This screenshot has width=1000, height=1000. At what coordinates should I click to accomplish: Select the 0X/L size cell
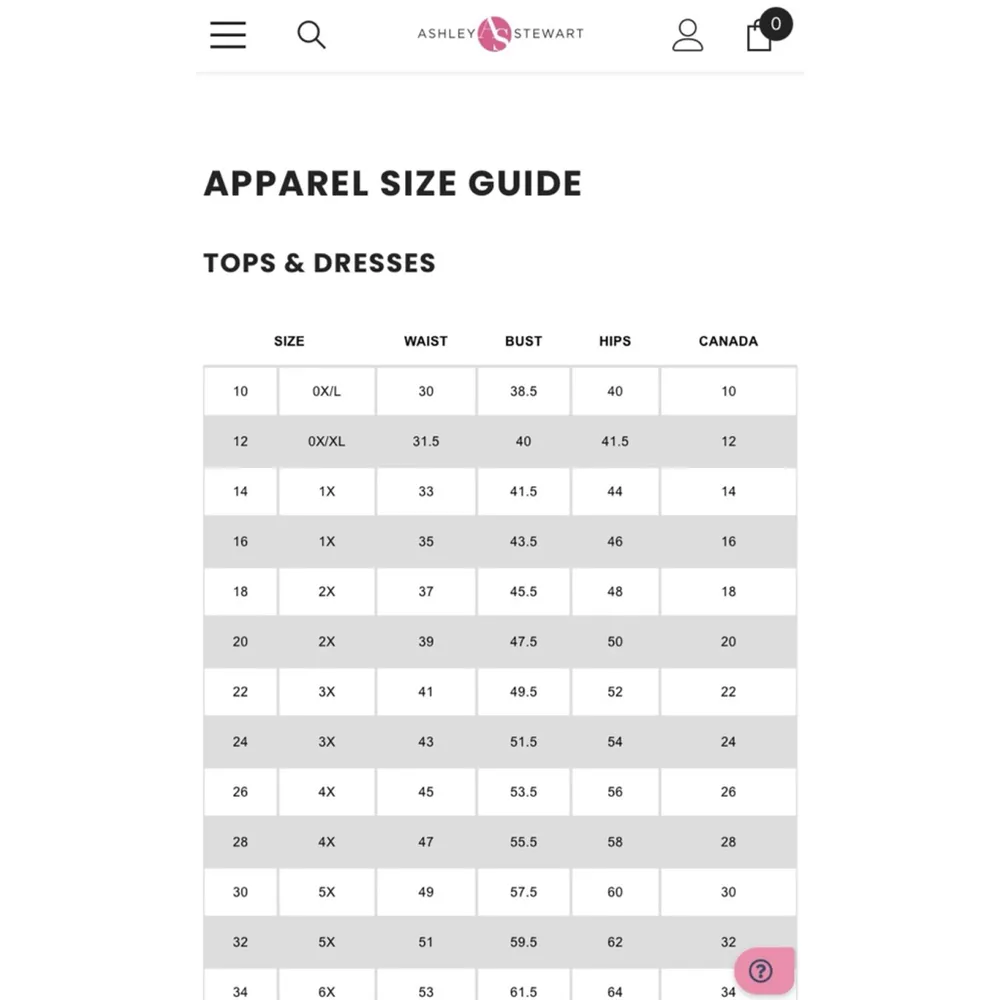click(x=327, y=391)
